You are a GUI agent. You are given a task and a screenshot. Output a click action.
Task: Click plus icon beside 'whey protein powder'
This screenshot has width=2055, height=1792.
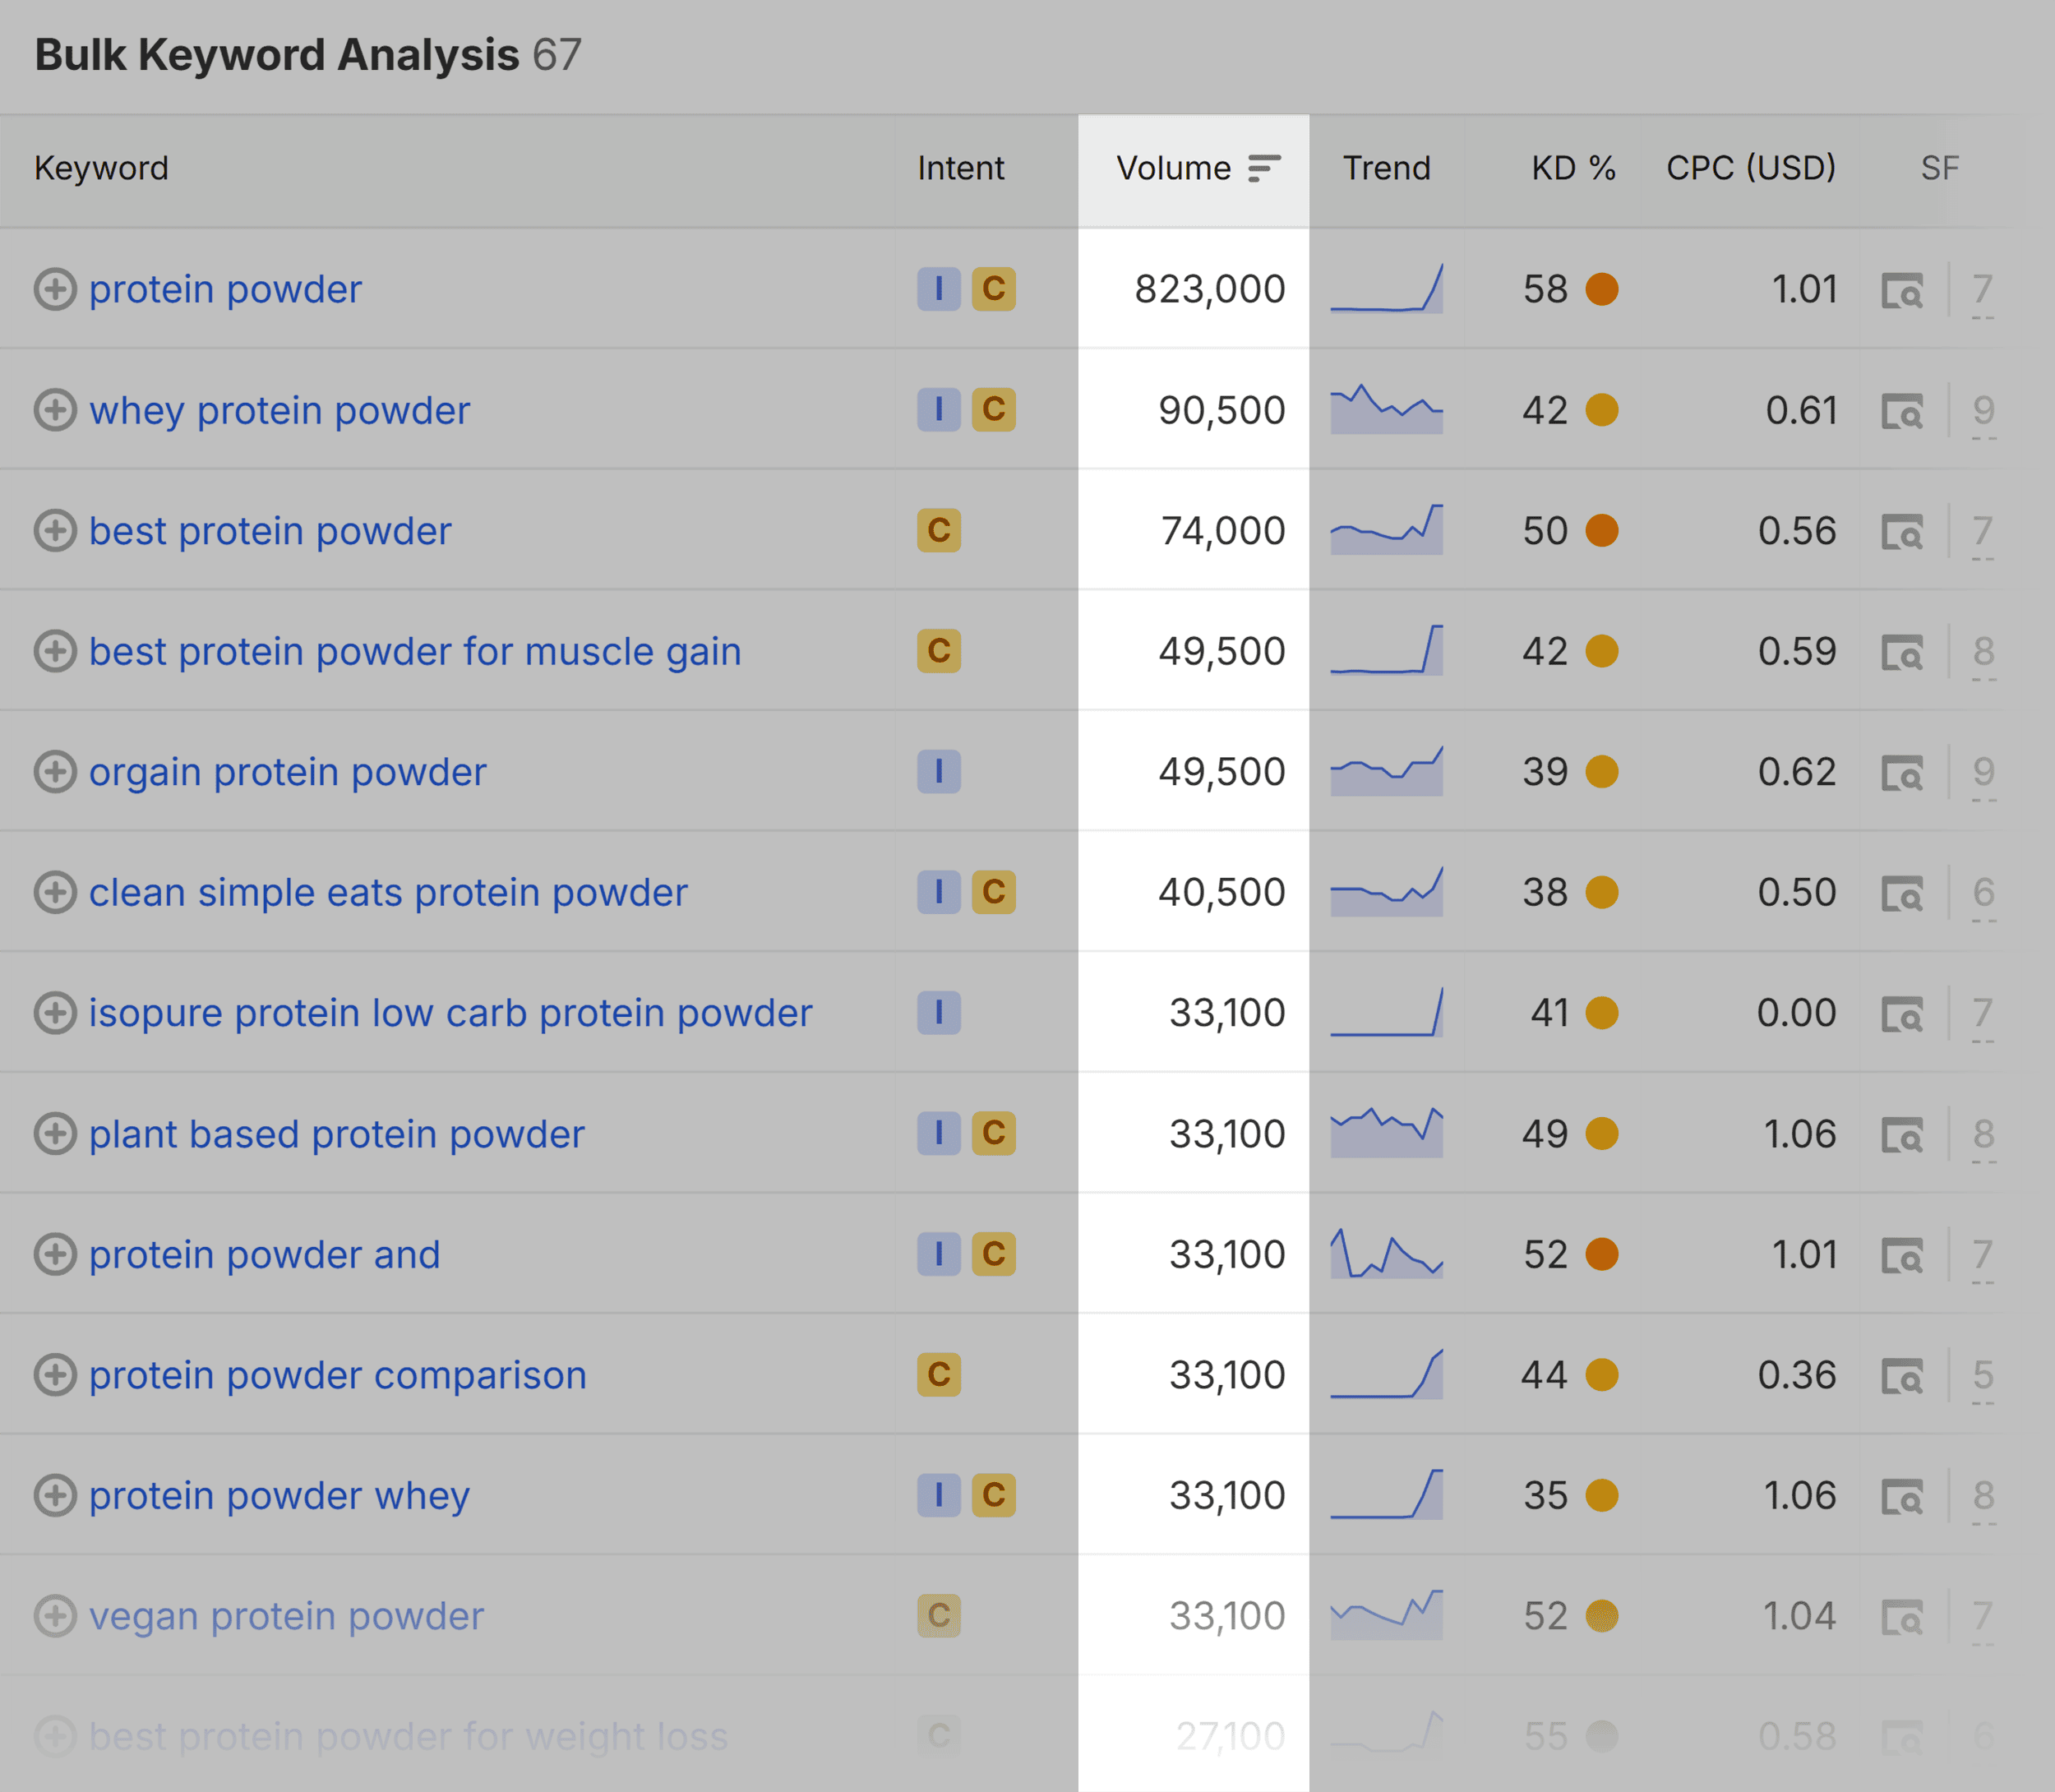tap(55, 410)
